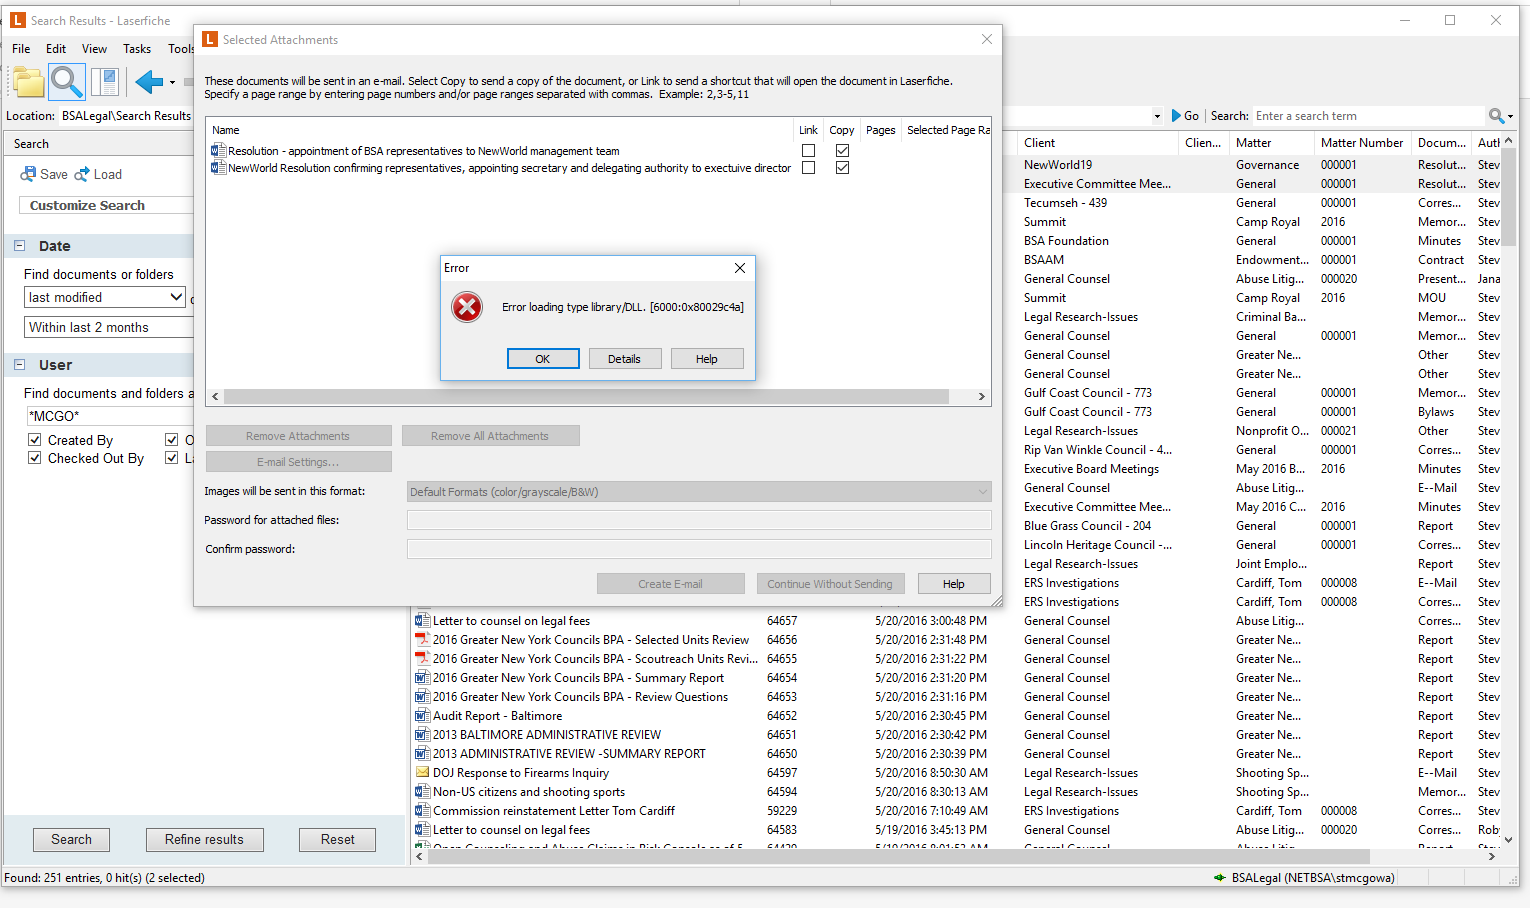Click the password for attached files field
This screenshot has width=1530, height=908.
(699, 520)
